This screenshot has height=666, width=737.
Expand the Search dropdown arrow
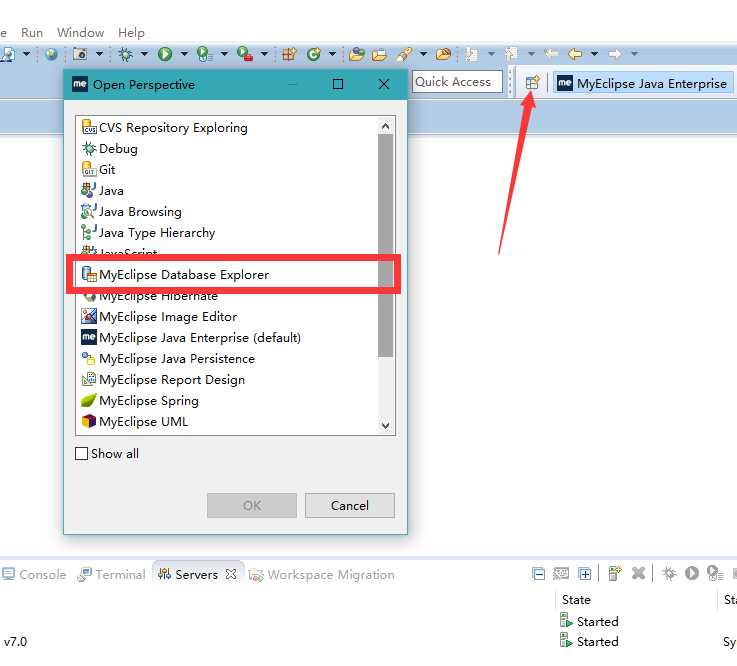(423, 54)
